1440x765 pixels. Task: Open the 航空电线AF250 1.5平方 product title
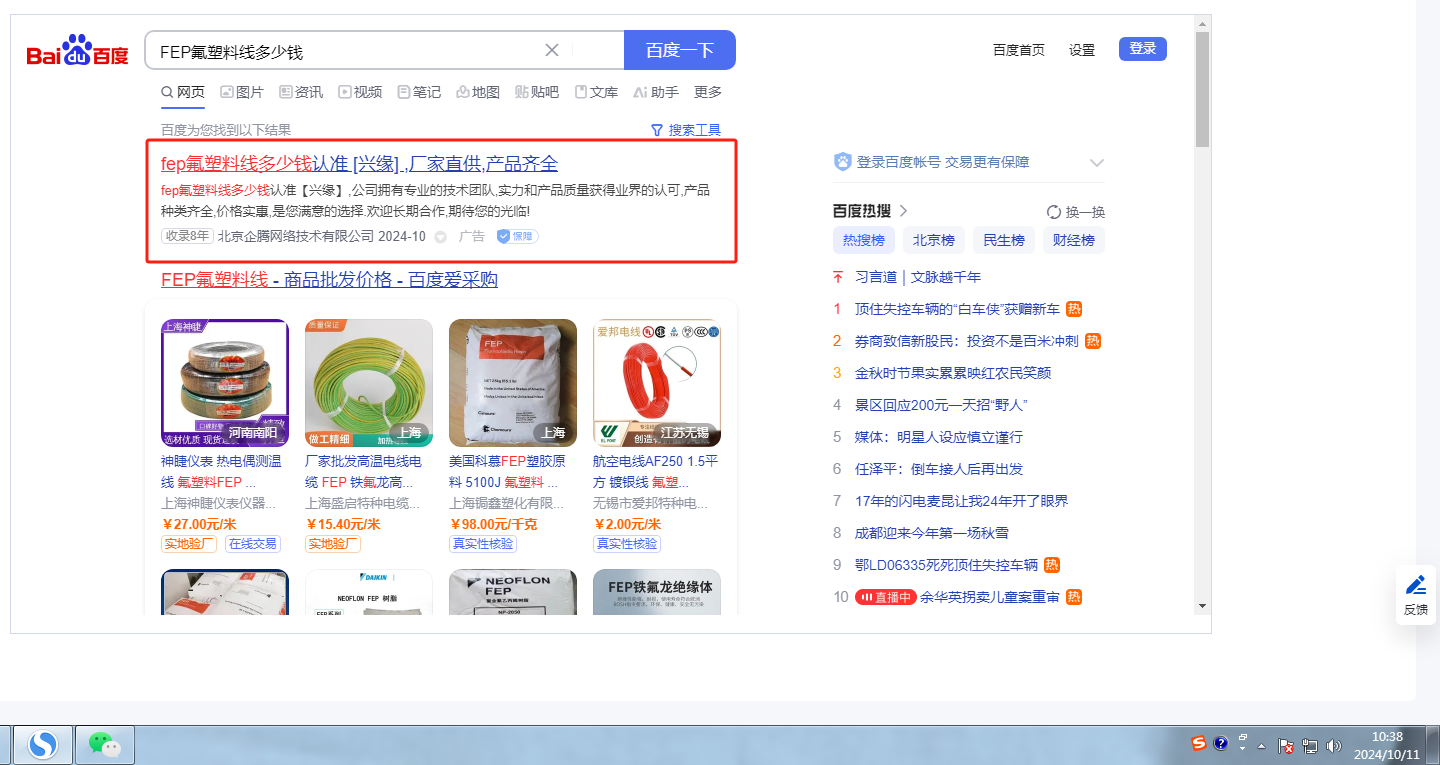(x=655, y=471)
